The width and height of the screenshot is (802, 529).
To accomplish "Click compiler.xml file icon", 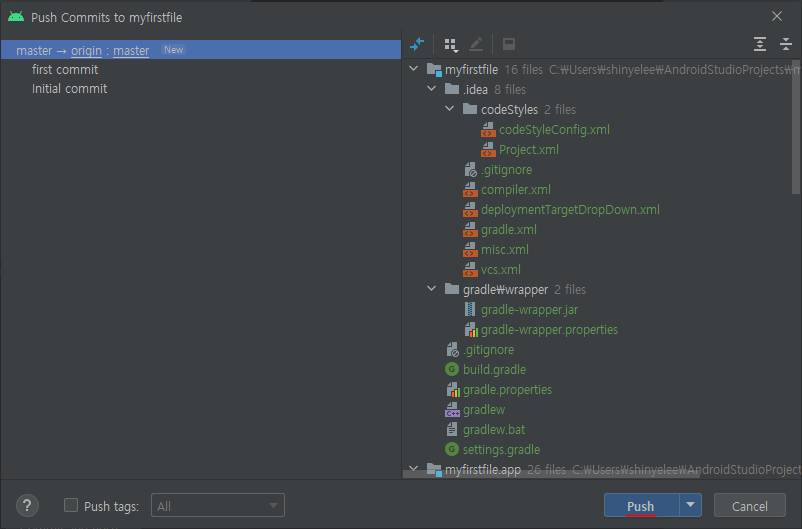I will click(x=470, y=190).
